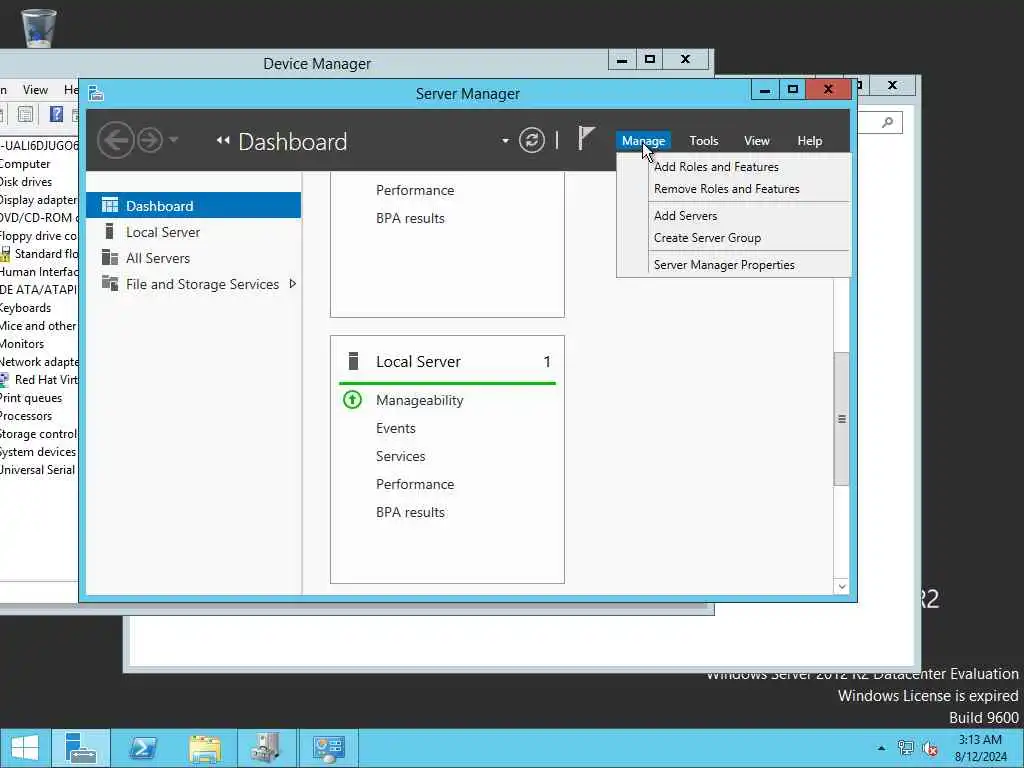
Task: Click the scrollbar down arrow in Server Manager
Action: point(841,586)
